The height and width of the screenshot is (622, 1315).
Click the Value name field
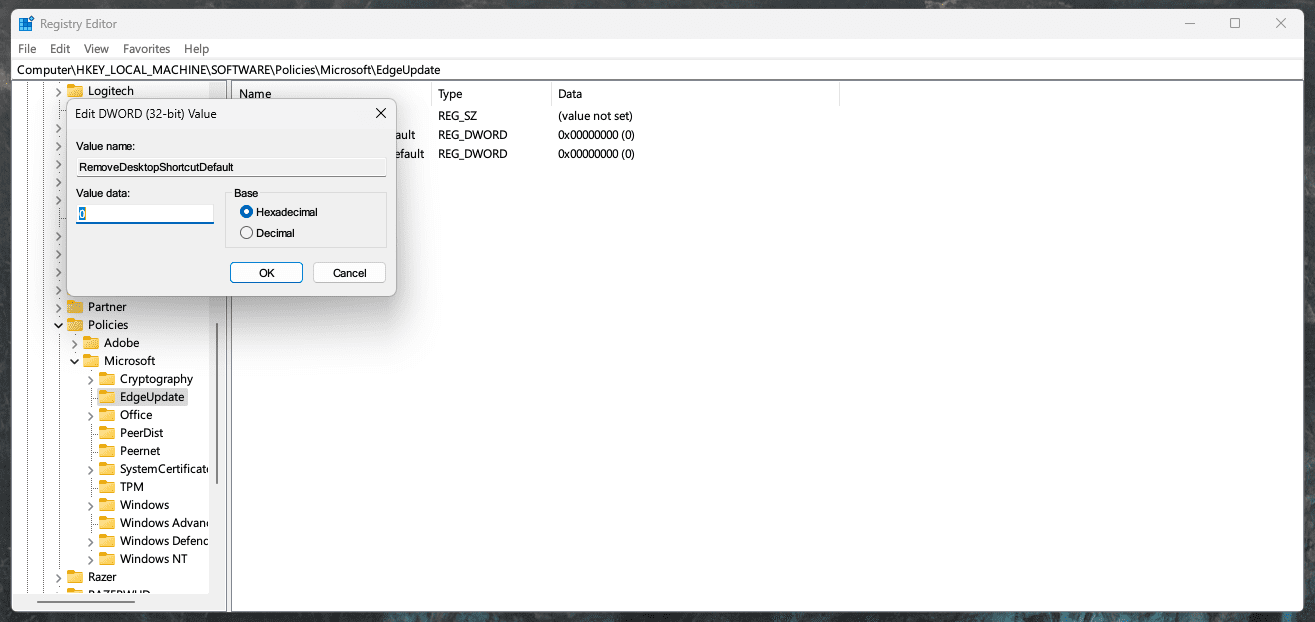tap(231, 167)
